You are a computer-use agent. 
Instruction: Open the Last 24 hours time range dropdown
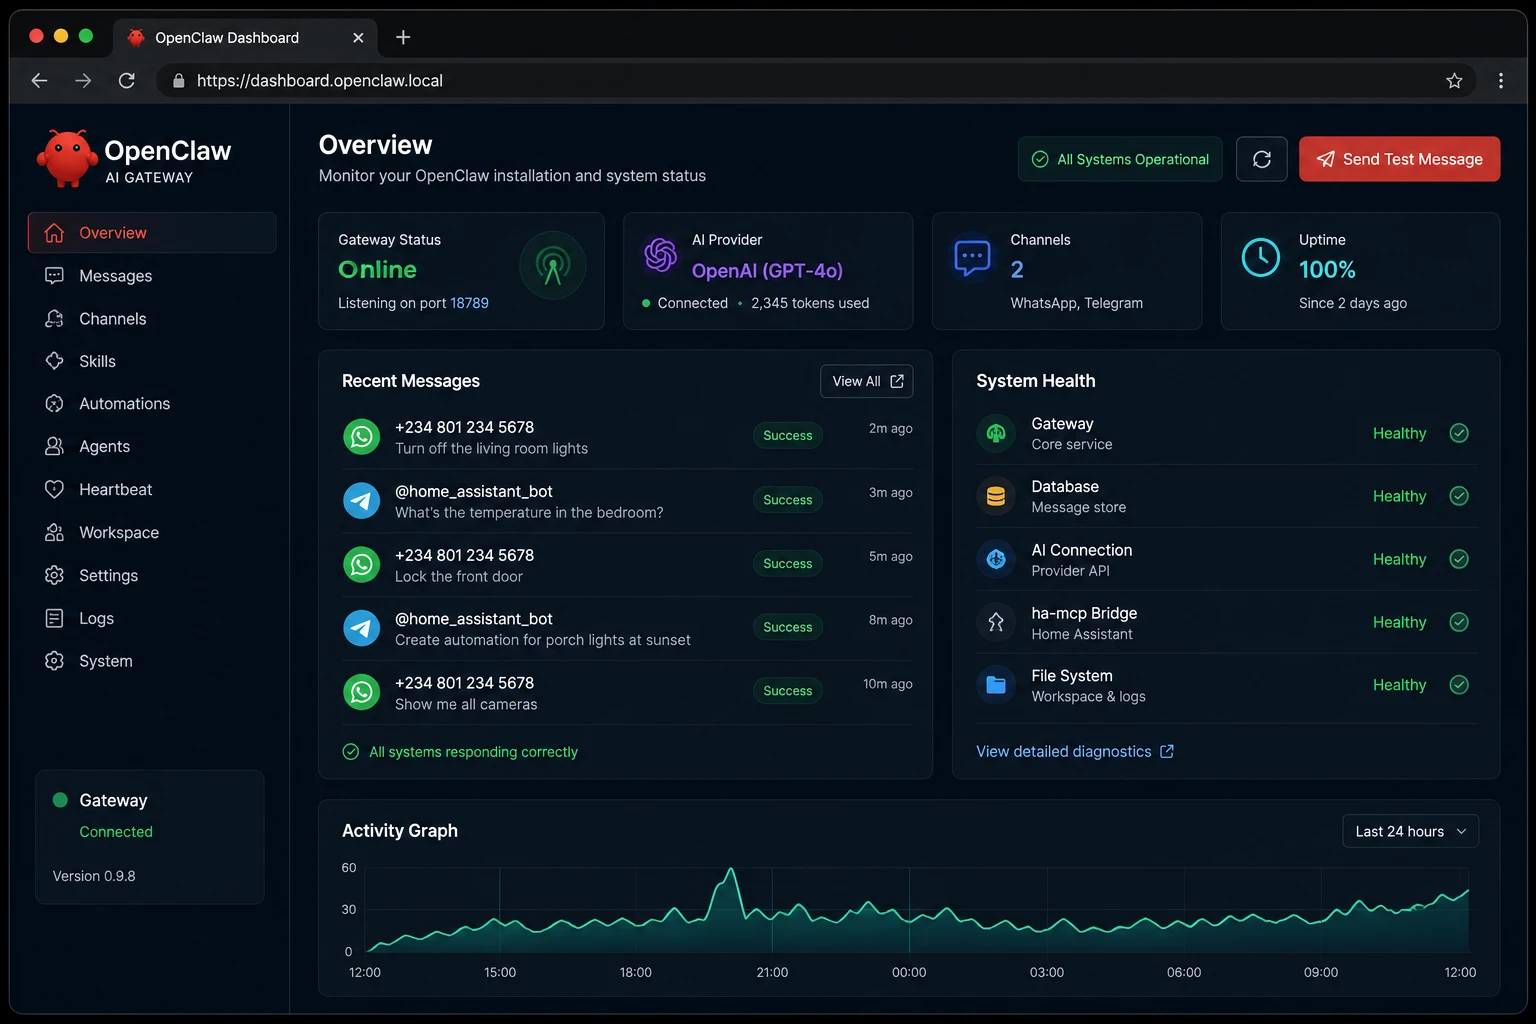(1410, 831)
